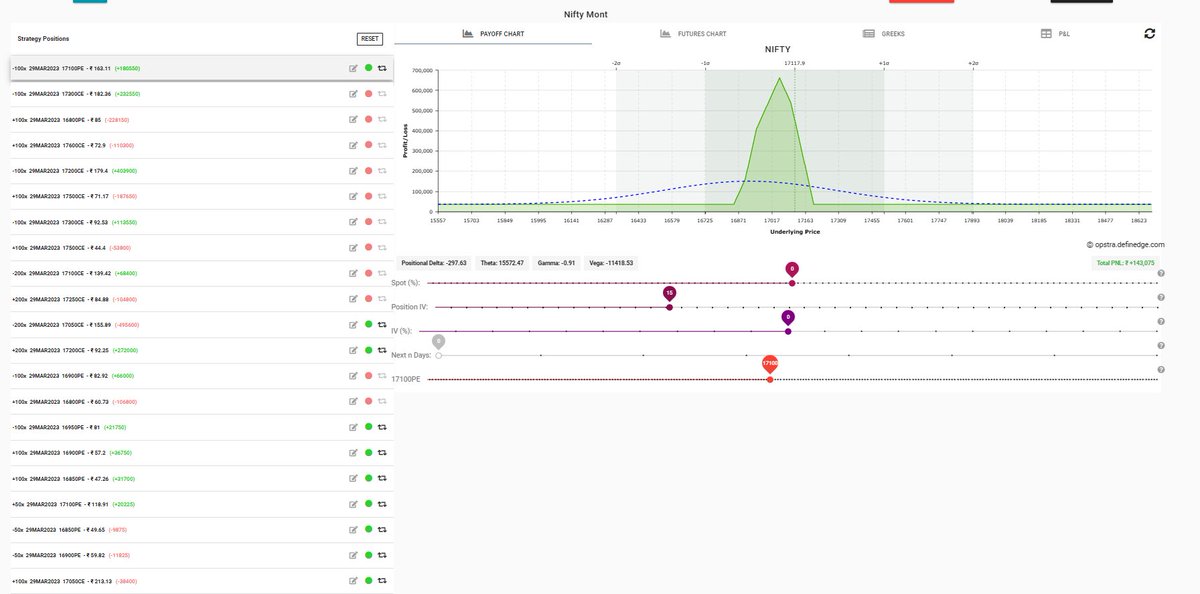Click swap icon on 17300CE ₹92.53 row
1200x594 pixels.
click(382, 222)
